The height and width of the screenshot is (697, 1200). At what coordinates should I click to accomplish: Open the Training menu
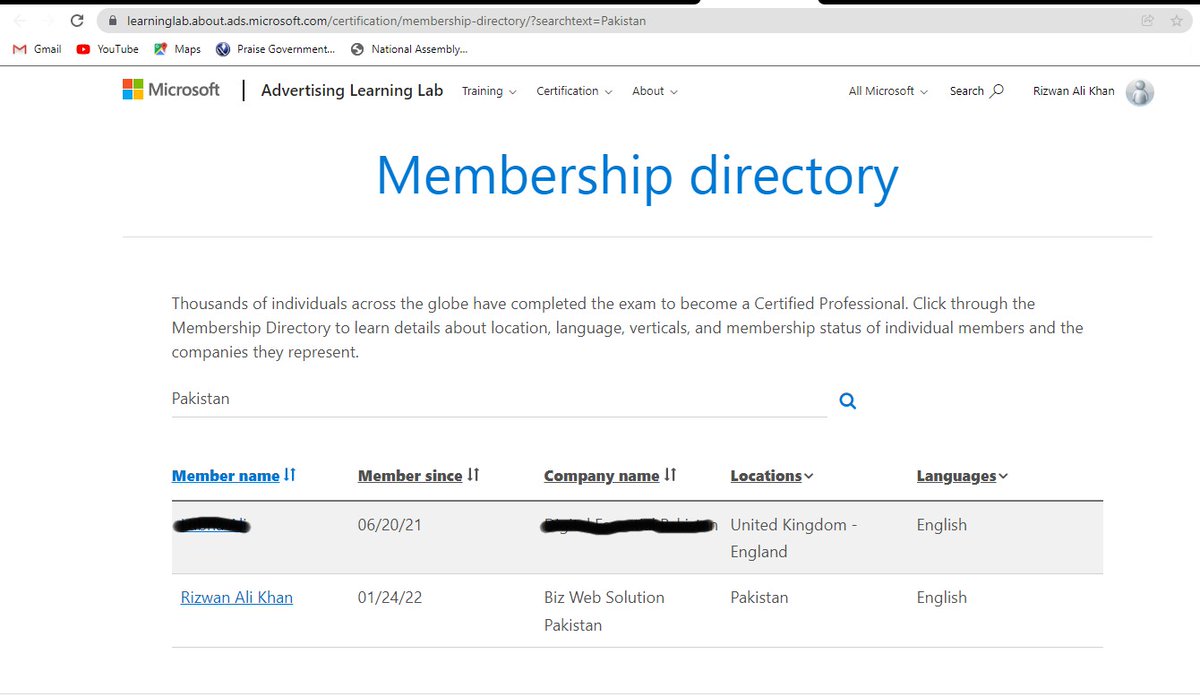489,91
